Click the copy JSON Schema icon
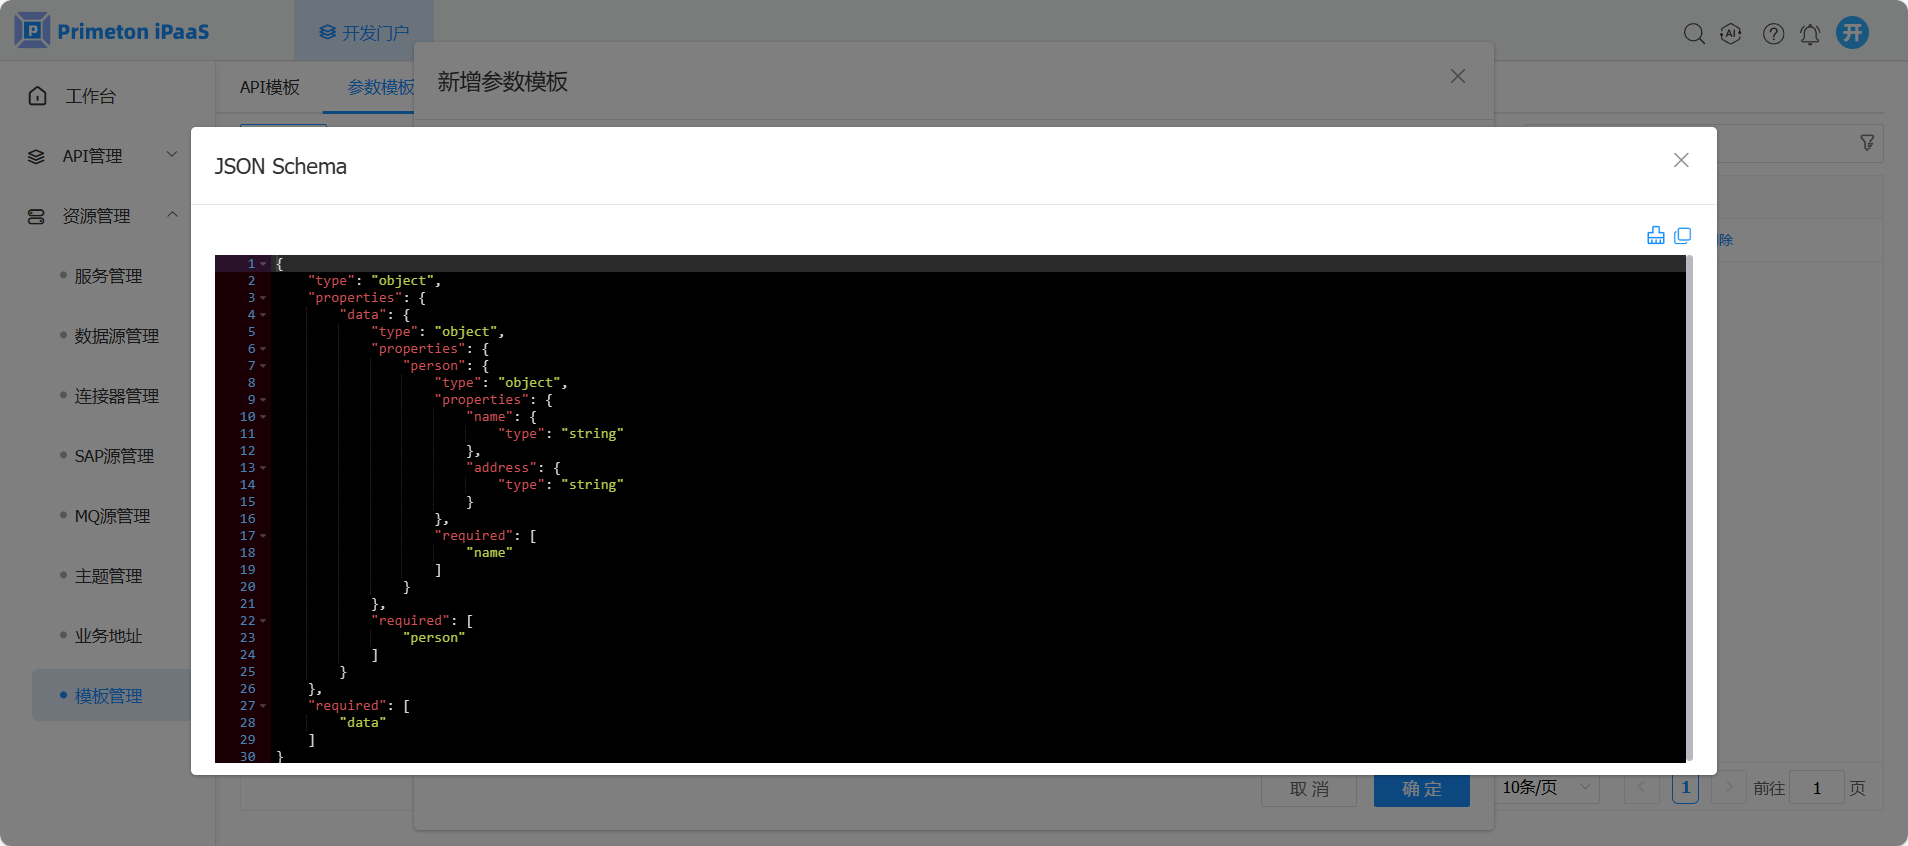 [1683, 235]
